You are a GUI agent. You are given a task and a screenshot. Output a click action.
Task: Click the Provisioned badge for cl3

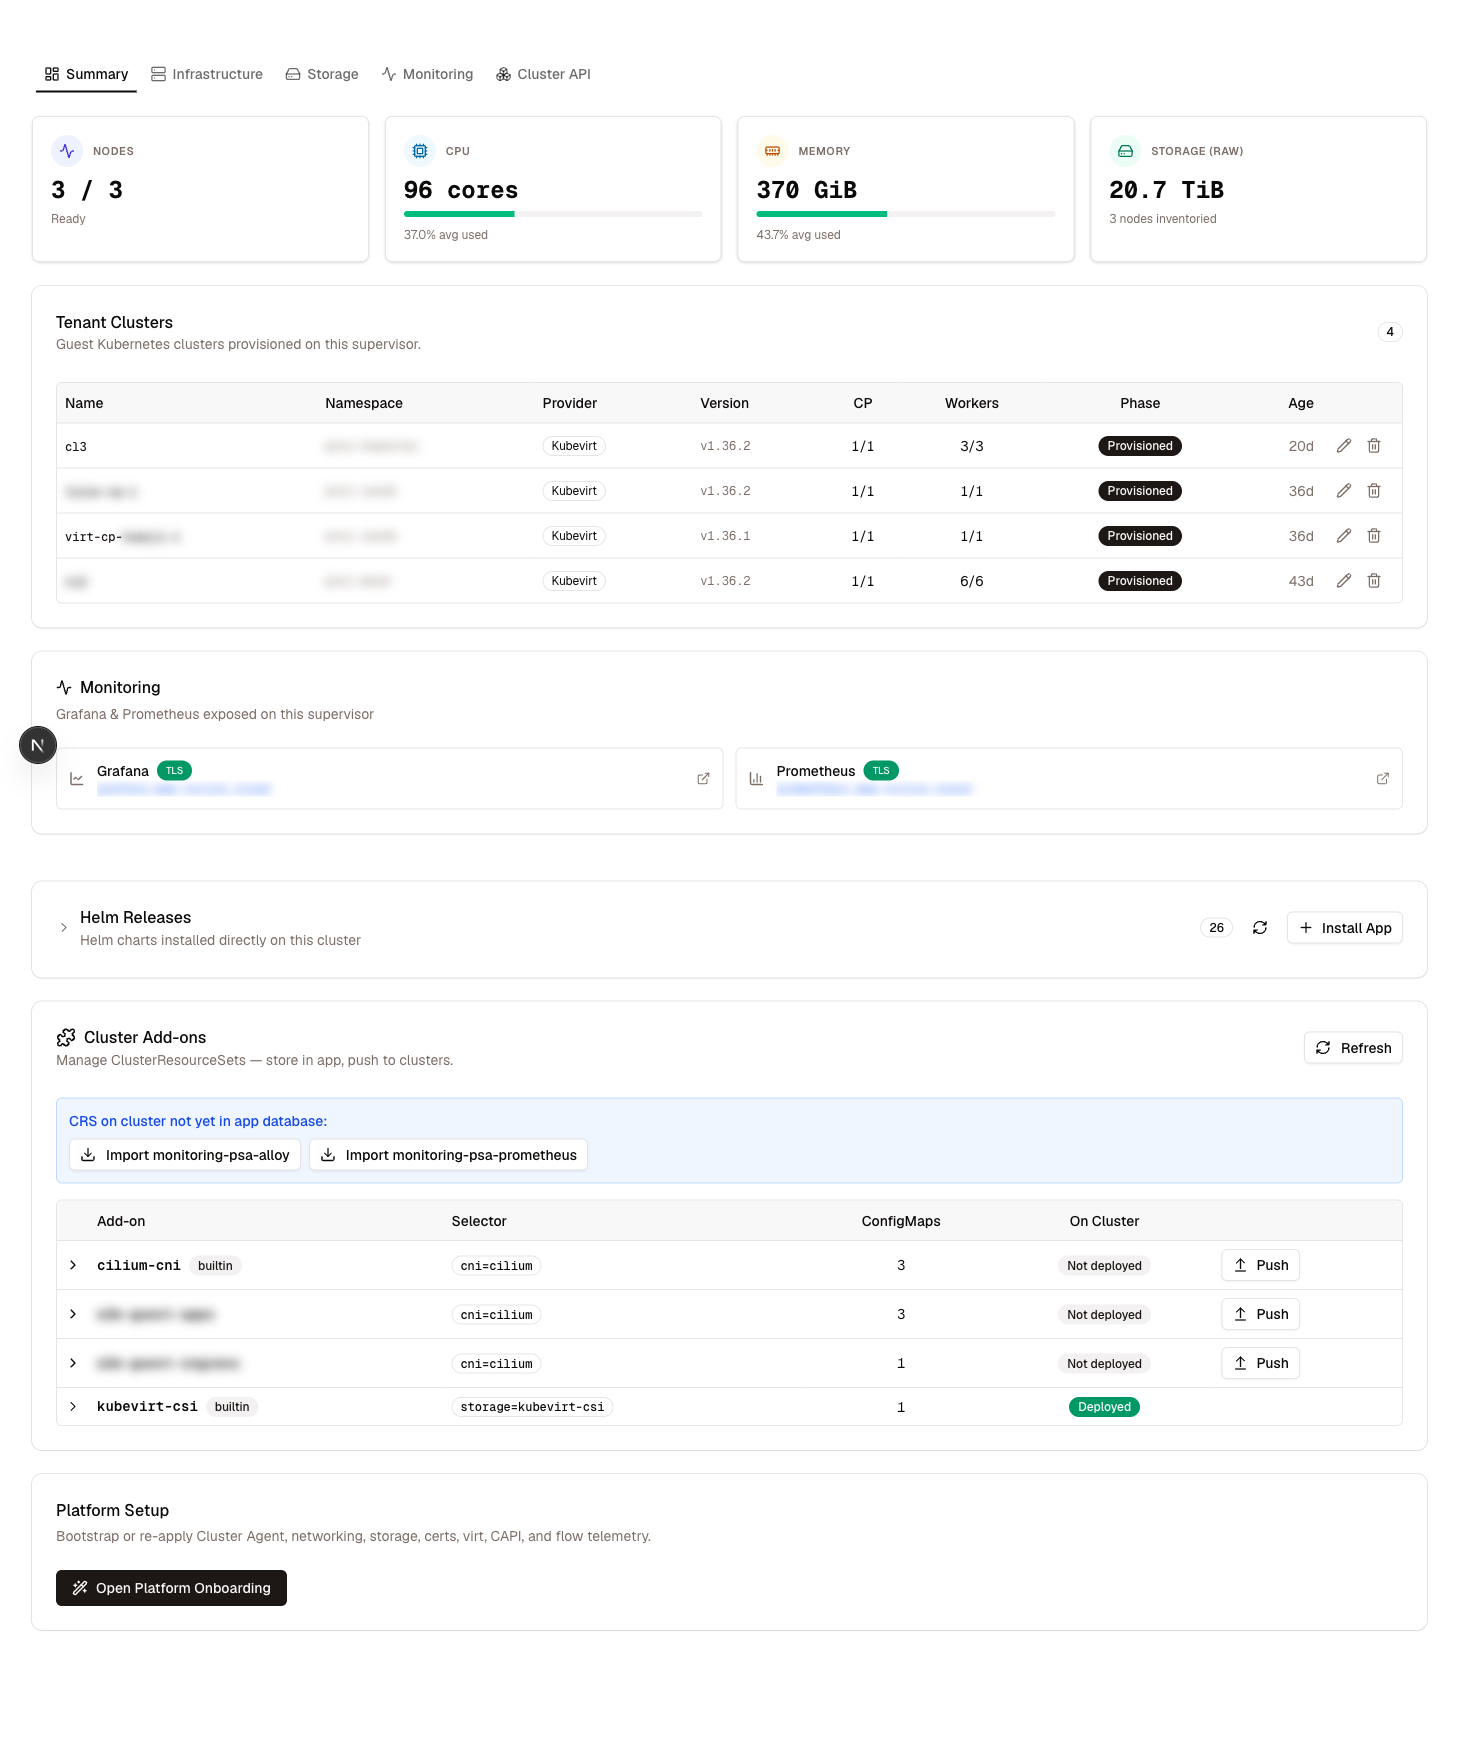click(1140, 446)
